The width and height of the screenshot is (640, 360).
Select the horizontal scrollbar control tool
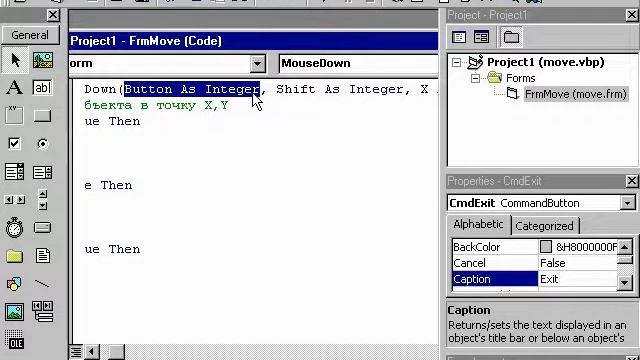click(14, 200)
